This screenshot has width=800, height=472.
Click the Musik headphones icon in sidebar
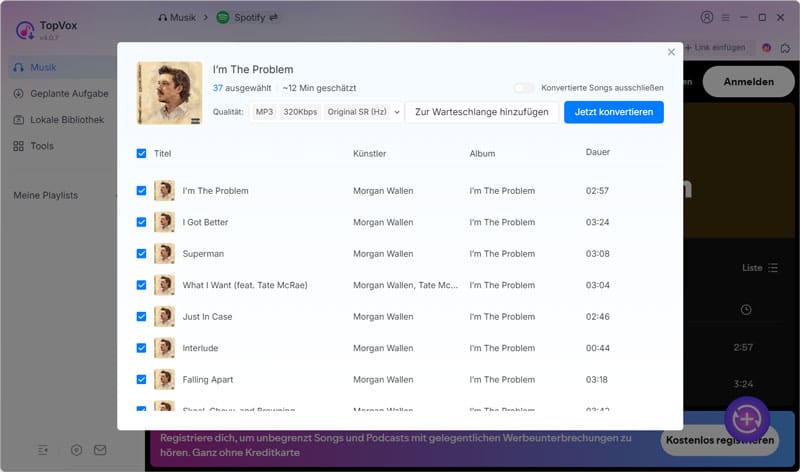pyautogui.click(x=18, y=67)
